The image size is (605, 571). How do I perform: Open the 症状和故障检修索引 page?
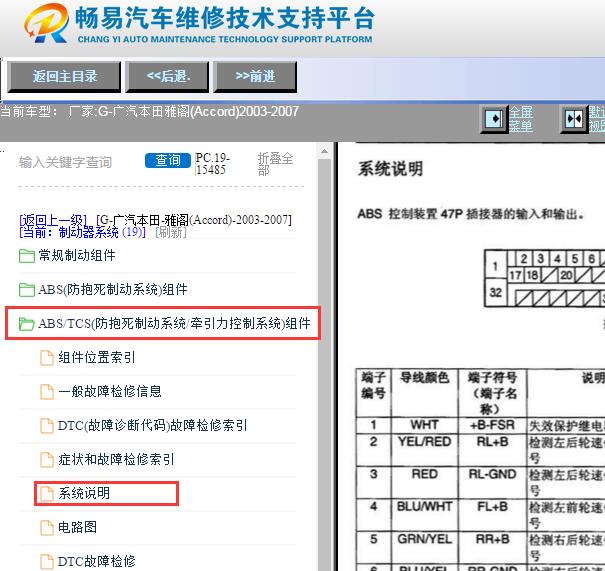point(116,459)
